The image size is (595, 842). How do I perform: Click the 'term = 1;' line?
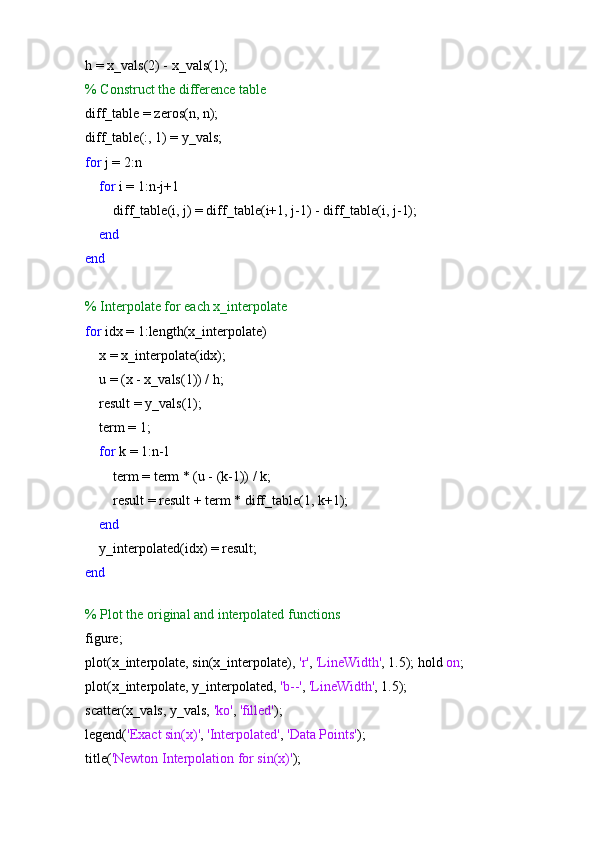coord(125,427)
